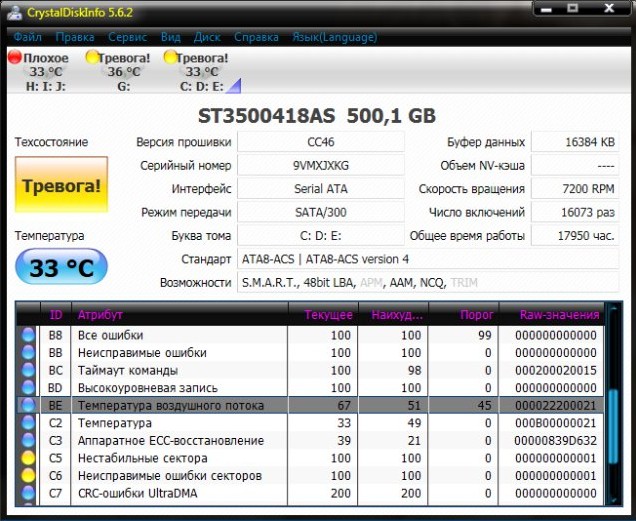Click the yellow Тревога! health status button
The height and width of the screenshot is (521, 636).
click(x=61, y=185)
